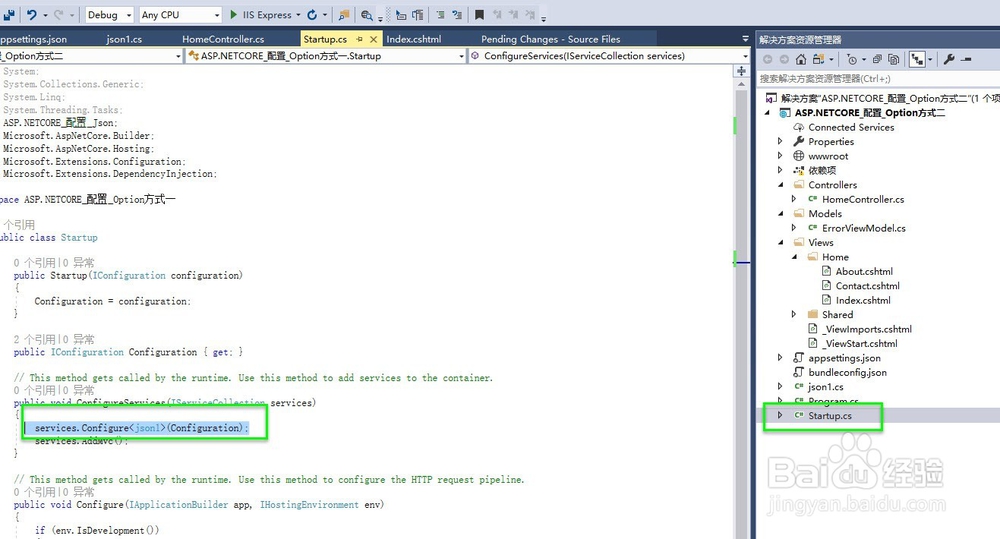Open the Debug configuration dropdown
The width and height of the screenshot is (1000, 539).
(x=128, y=15)
